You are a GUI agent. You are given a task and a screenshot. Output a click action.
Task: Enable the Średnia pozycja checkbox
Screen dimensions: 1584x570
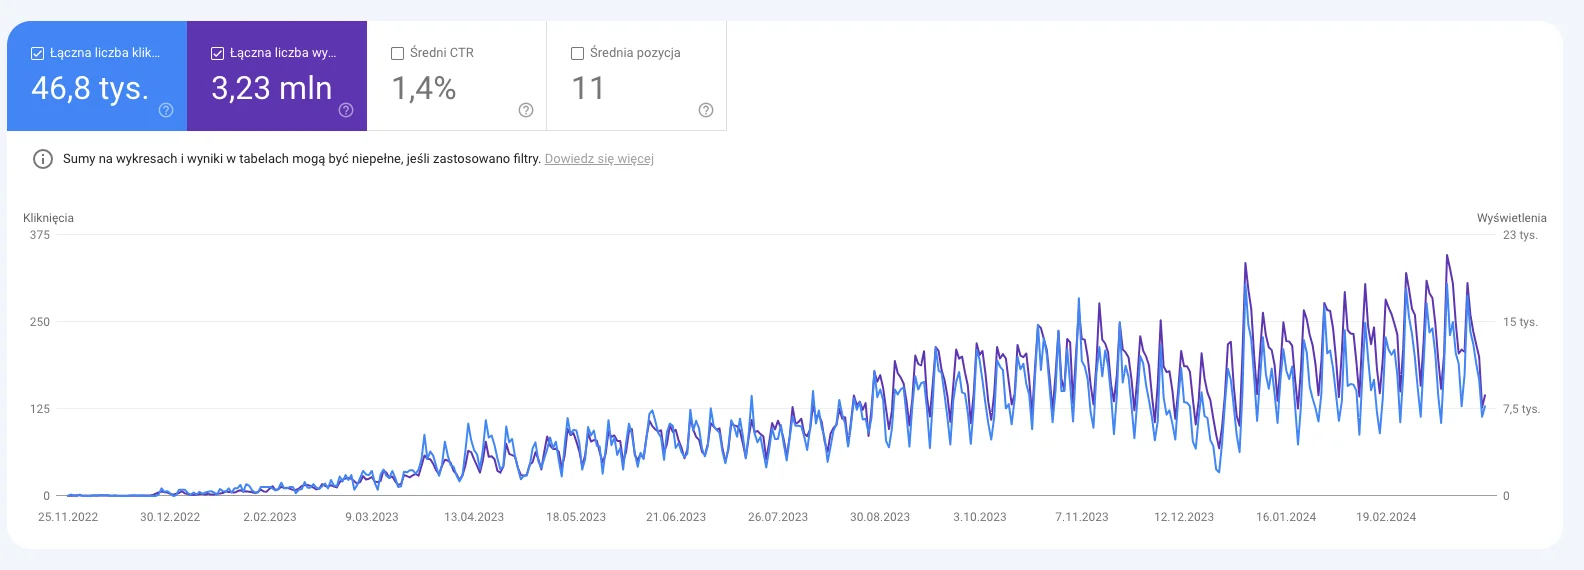coord(577,53)
